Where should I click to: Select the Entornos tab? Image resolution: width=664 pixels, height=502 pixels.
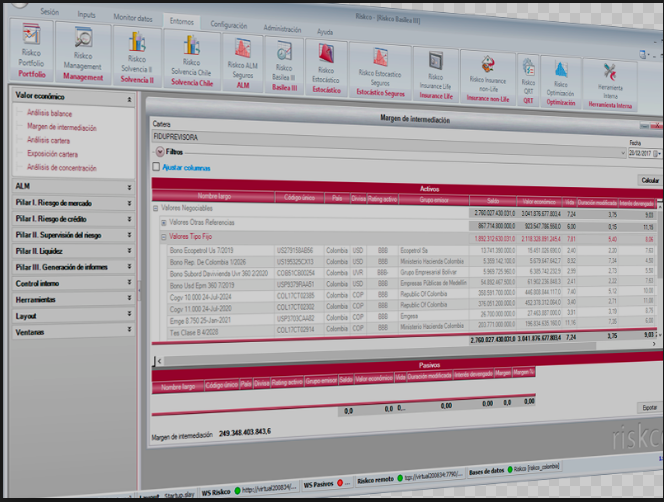pyautogui.click(x=182, y=21)
